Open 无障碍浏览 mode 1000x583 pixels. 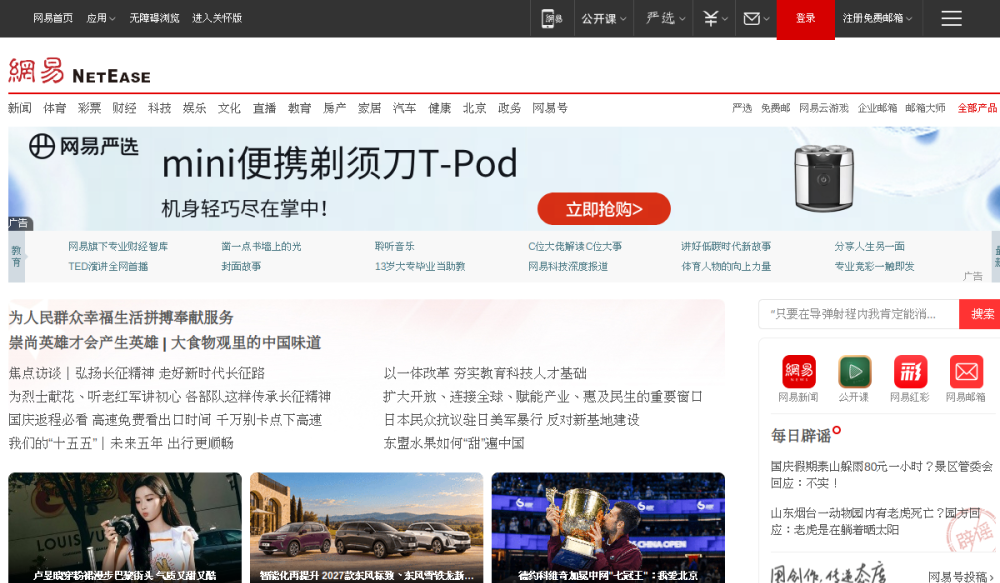[x=154, y=18]
